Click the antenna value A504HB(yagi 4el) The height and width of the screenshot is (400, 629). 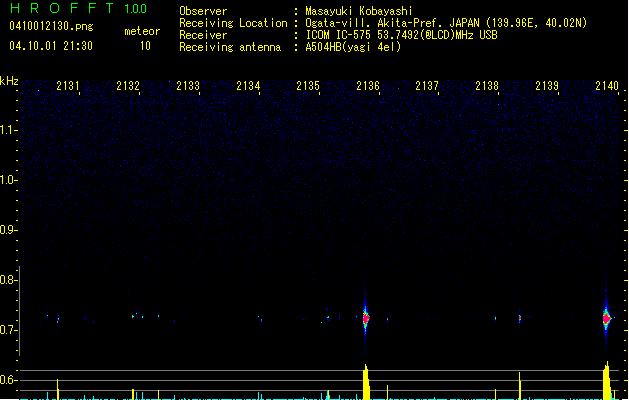353,47
